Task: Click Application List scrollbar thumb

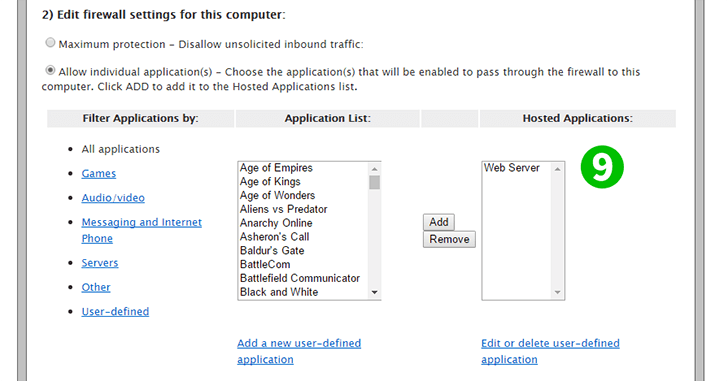Action: point(375,182)
